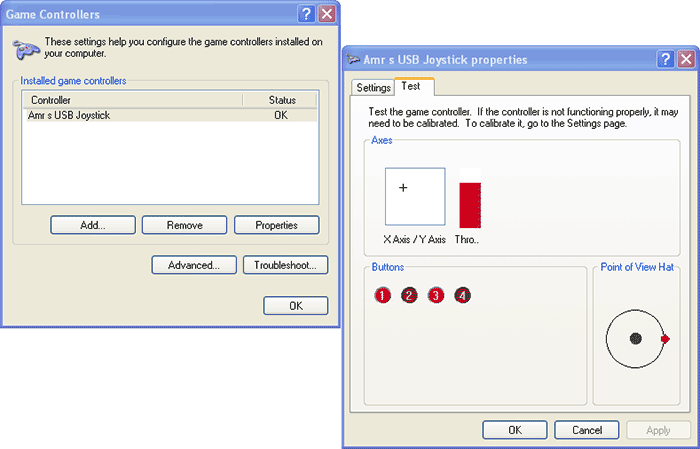Select the Test tab

pyautogui.click(x=413, y=86)
